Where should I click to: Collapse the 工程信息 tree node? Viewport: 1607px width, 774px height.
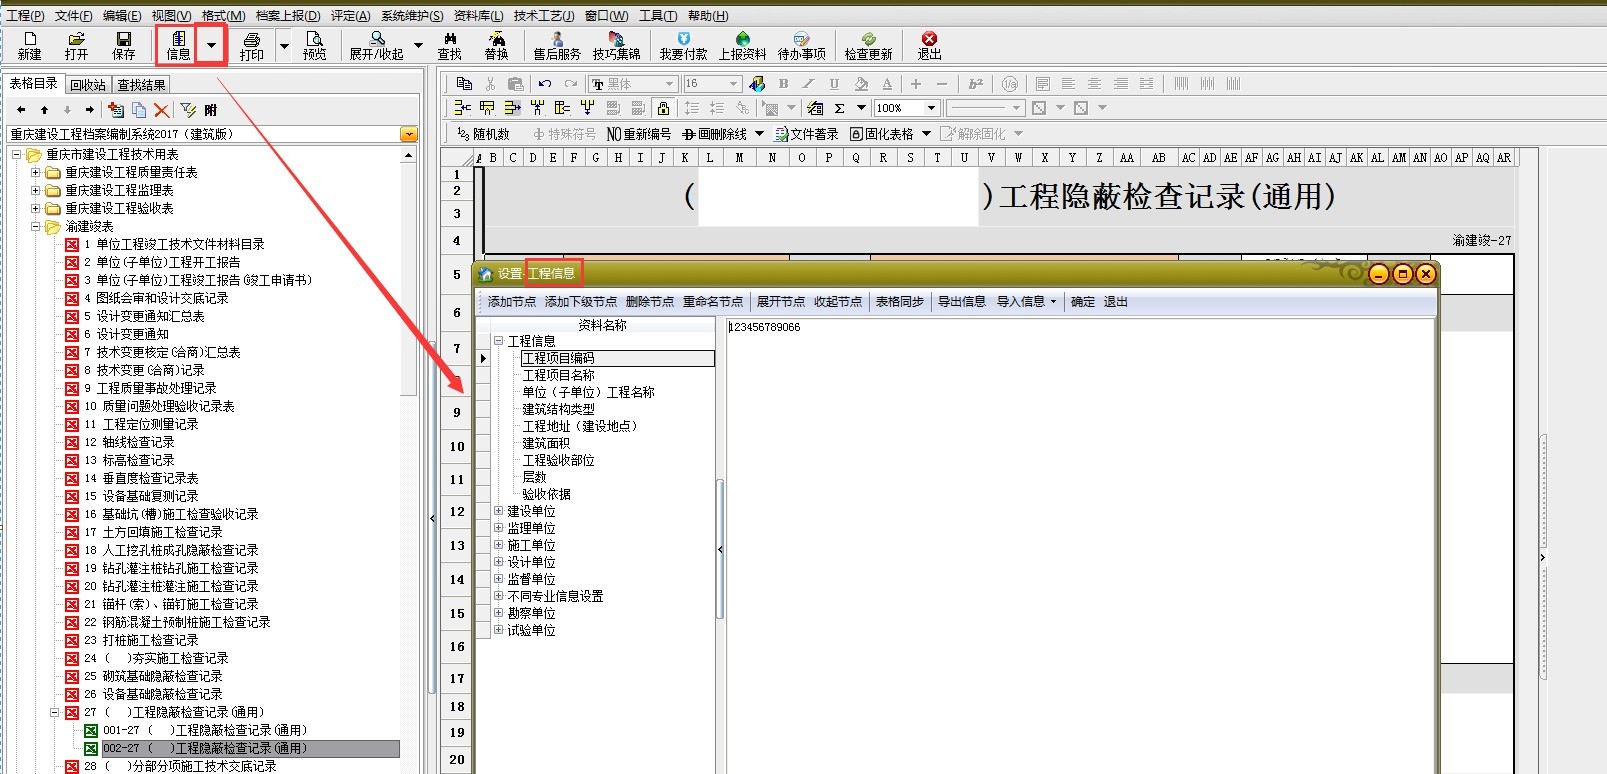tap(498, 341)
